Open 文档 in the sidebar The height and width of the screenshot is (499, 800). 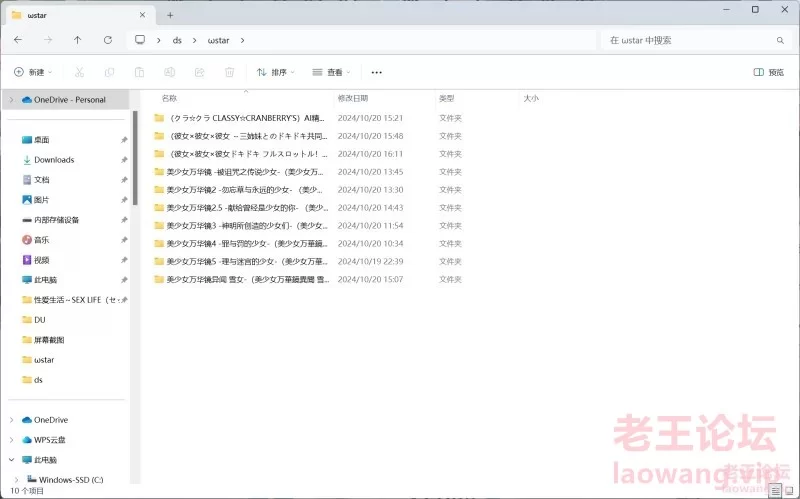click(42, 180)
